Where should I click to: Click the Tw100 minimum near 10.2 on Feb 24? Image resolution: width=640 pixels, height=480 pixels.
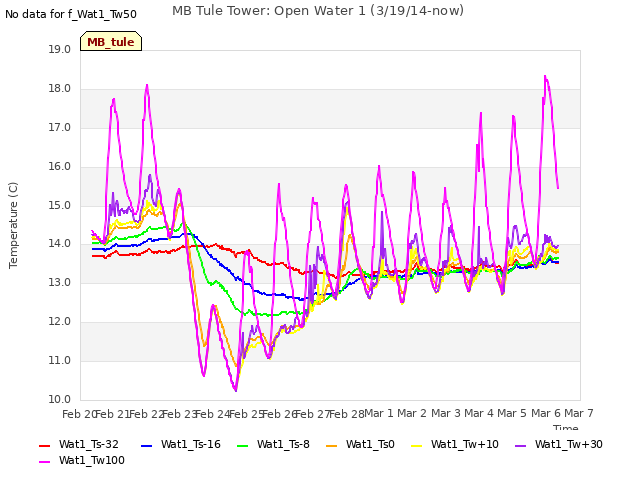236,391
